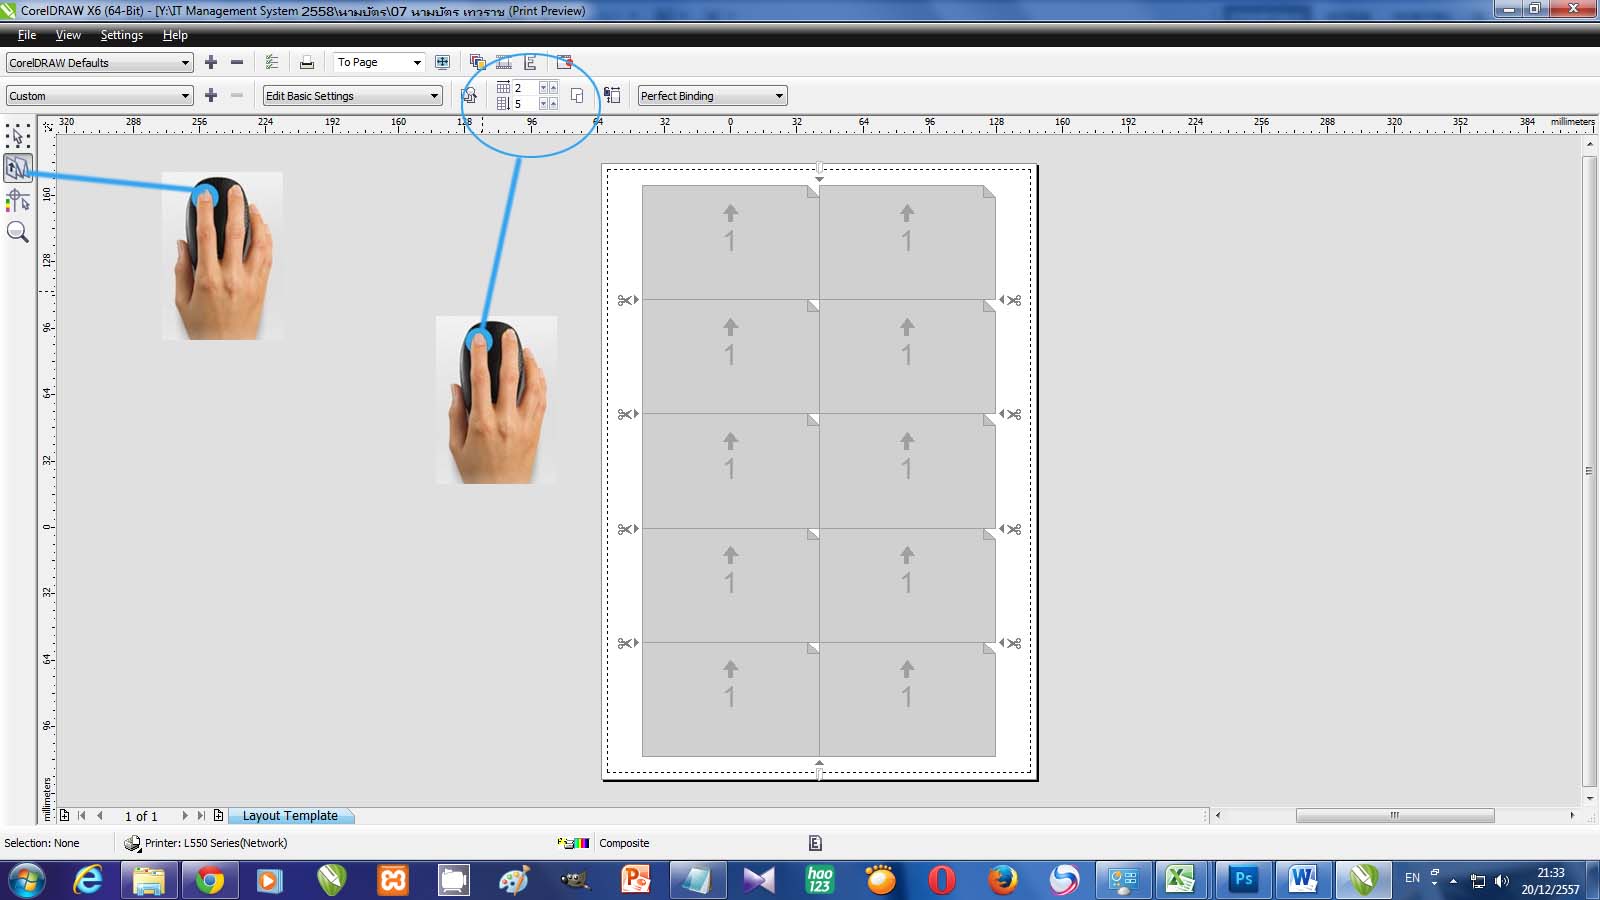Click the Full Screen preview icon
The image size is (1600, 900).
click(x=442, y=62)
